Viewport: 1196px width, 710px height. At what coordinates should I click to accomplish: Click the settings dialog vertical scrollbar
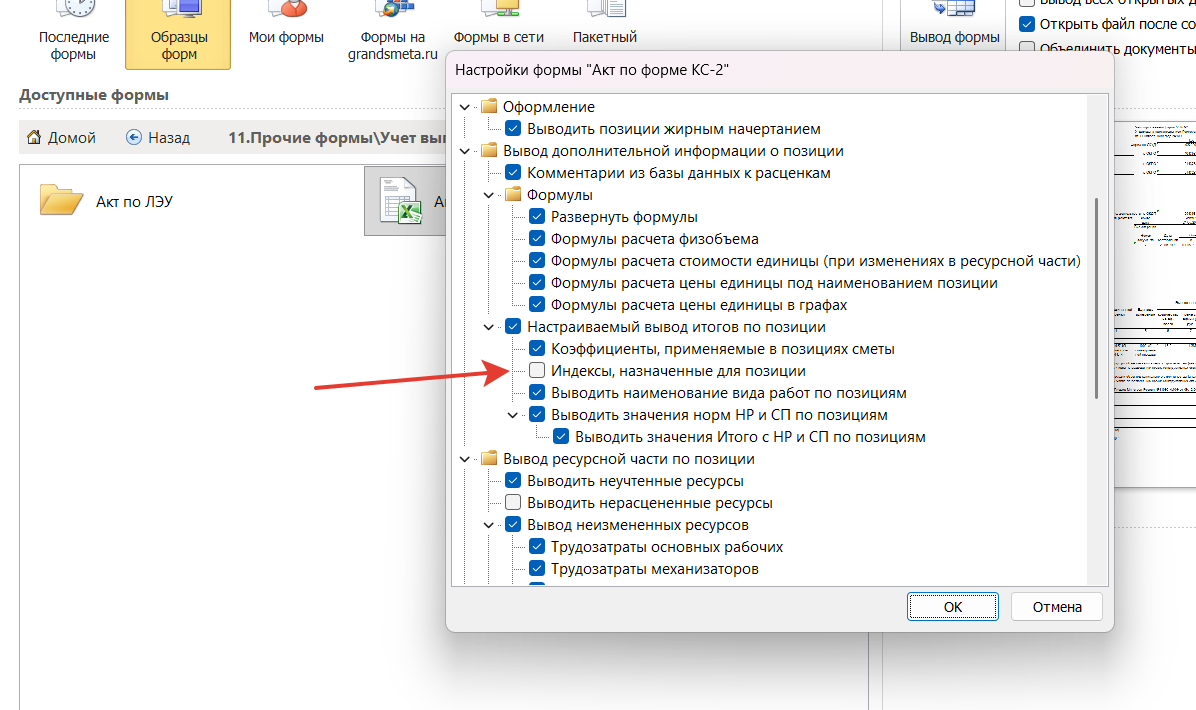[1096, 297]
